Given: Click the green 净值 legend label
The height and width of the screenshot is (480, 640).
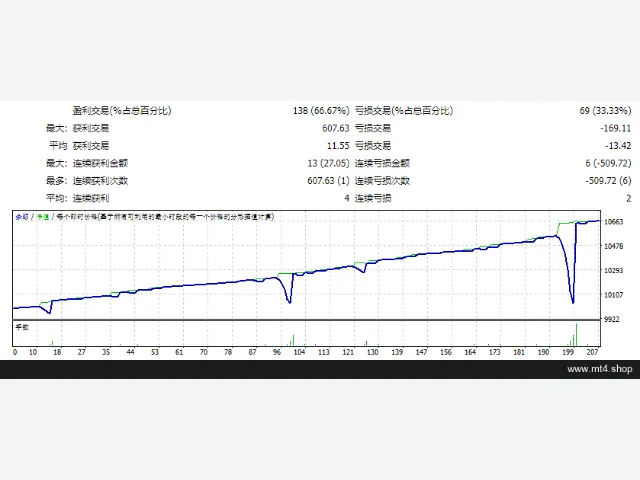Looking at the screenshot, I should click(43, 217).
